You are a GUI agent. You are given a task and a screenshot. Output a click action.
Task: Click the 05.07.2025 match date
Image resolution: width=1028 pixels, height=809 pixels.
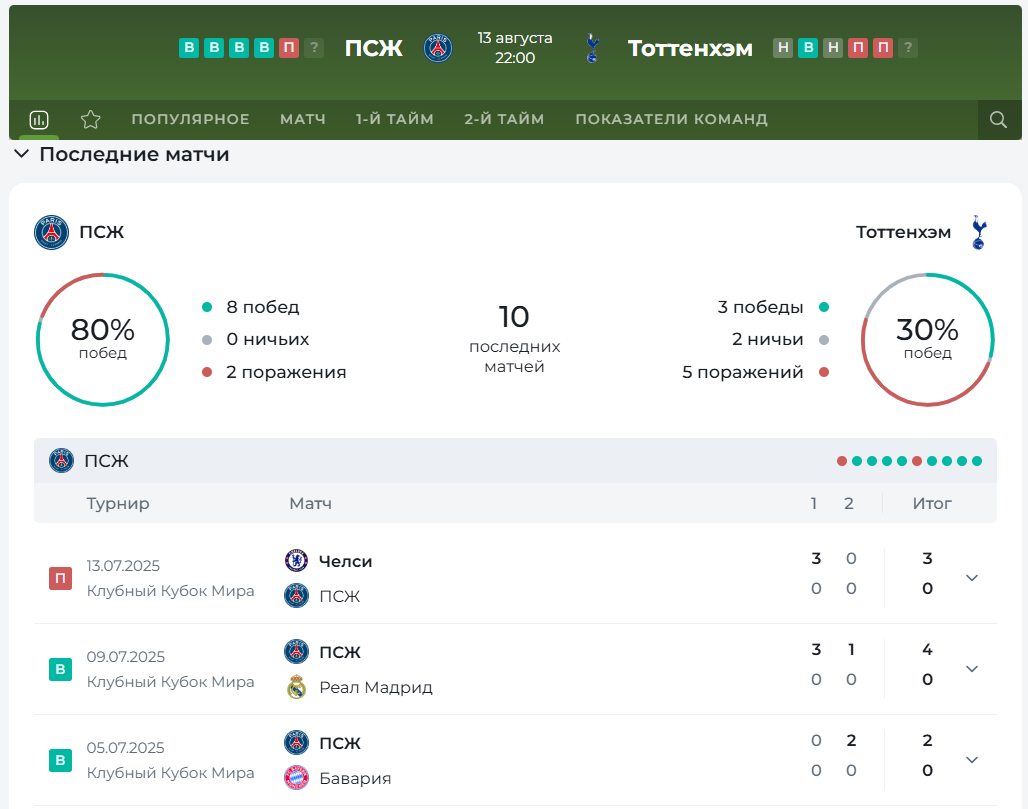pos(125,748)
